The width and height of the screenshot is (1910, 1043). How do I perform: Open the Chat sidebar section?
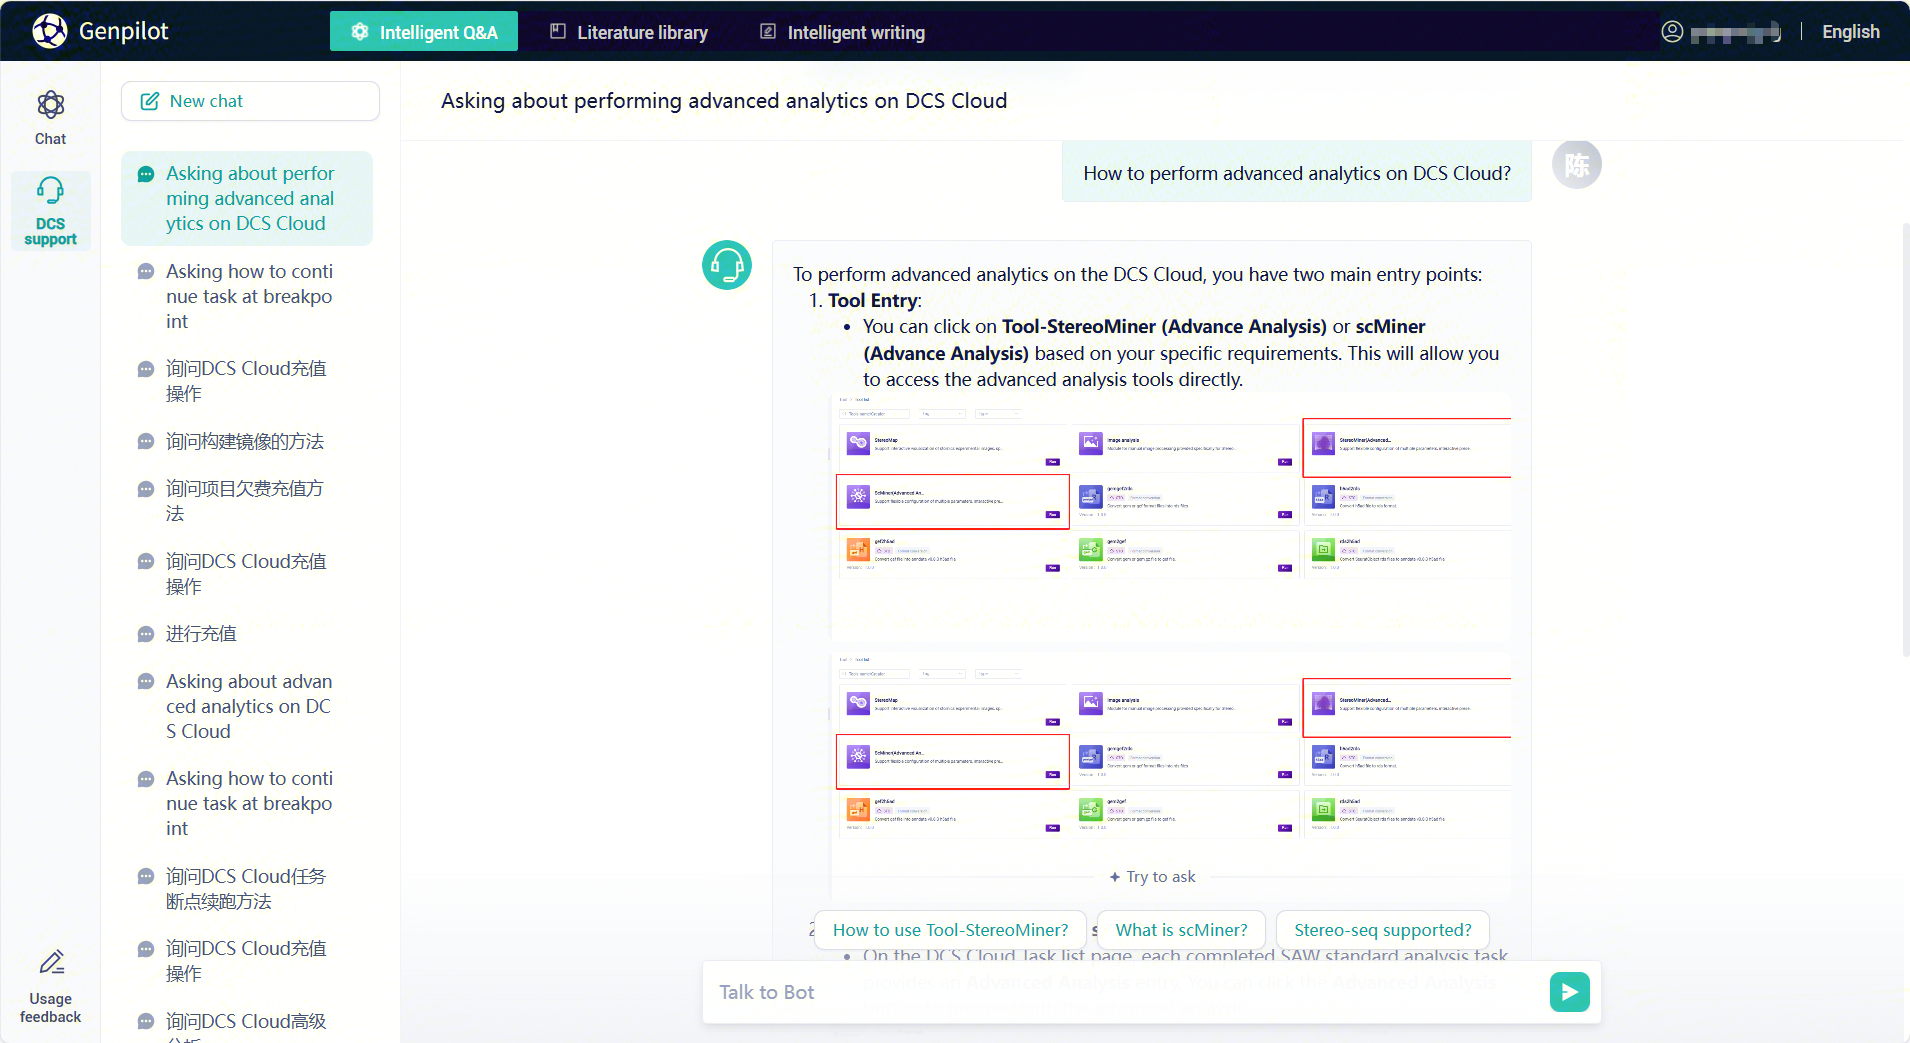coord(50,117)
